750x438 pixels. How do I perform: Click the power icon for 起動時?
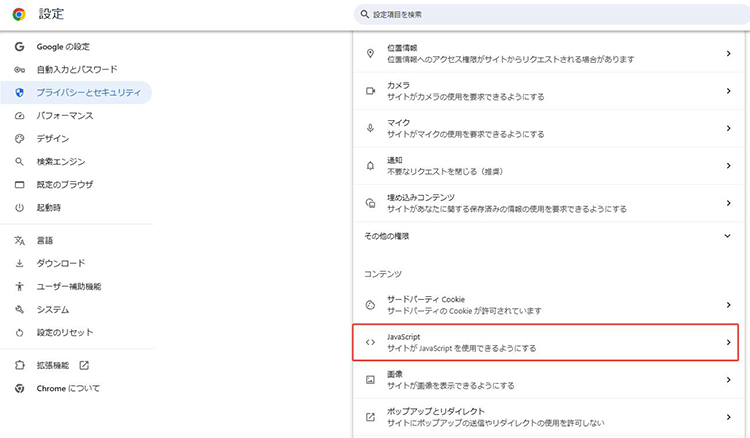pyautogui.click(x=19, y=208)
